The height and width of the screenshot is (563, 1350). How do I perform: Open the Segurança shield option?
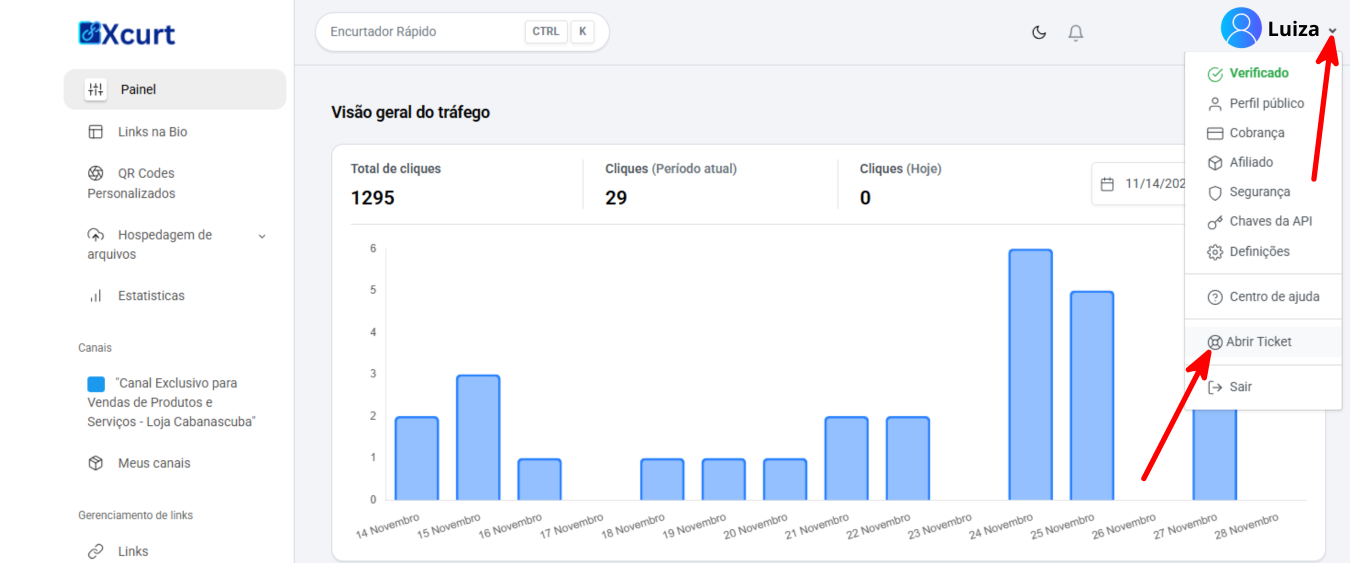(1215, 192)
